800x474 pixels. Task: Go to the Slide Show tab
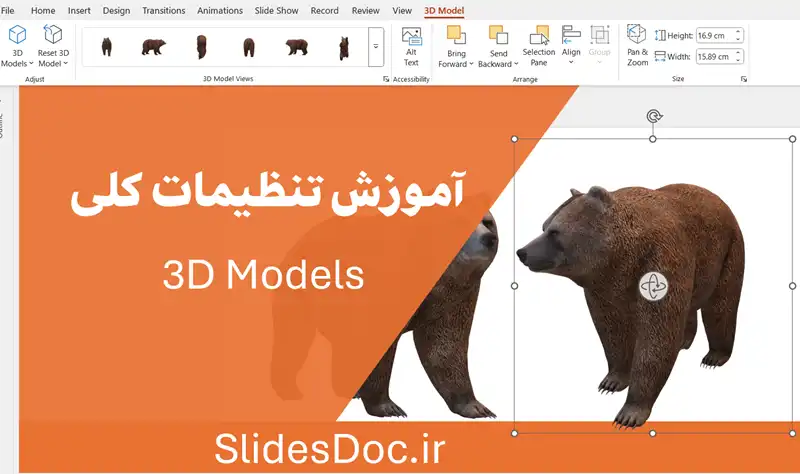pos(277,10)
